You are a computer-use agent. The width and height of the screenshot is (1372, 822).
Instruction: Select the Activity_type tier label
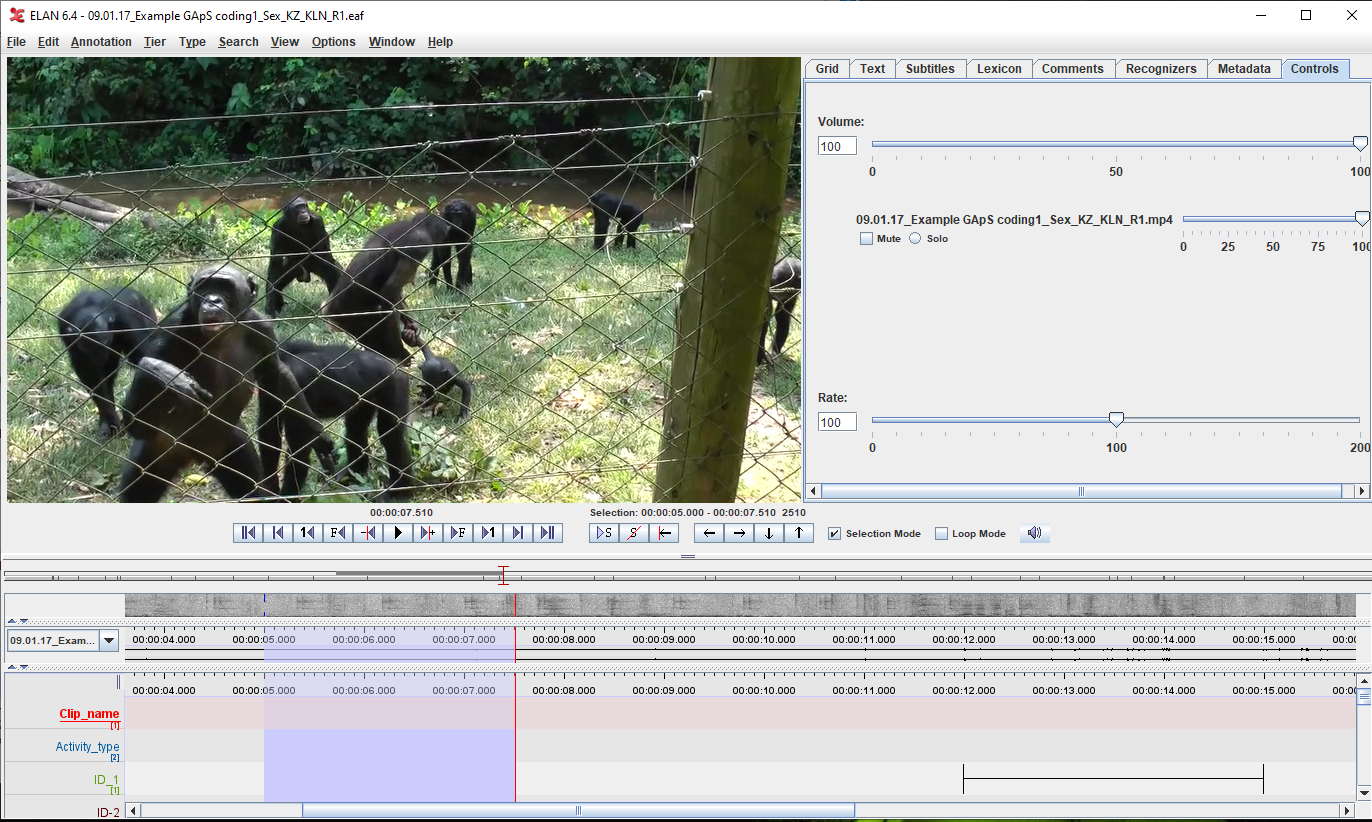87,747
